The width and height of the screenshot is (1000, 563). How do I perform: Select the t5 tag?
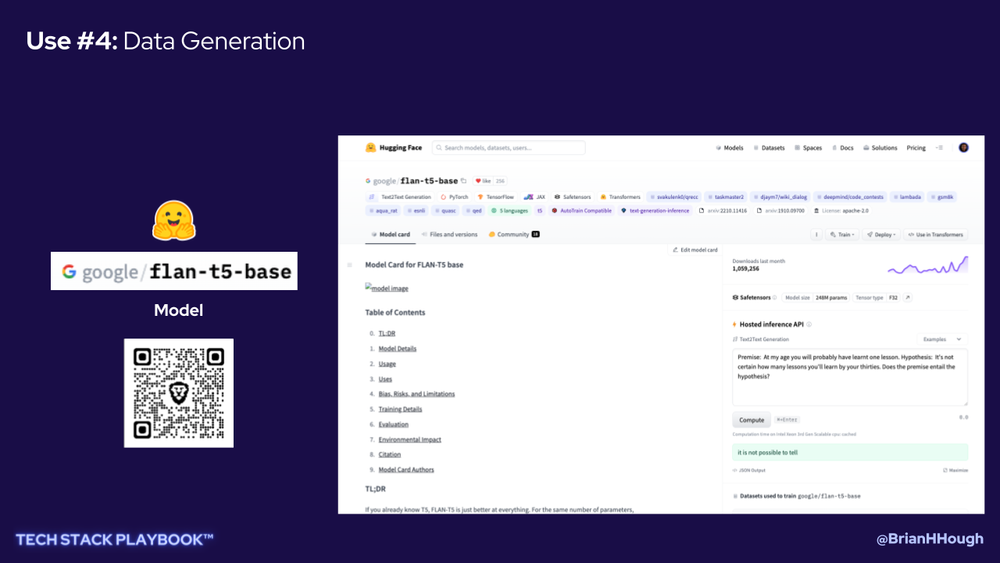tap(540, 210)
